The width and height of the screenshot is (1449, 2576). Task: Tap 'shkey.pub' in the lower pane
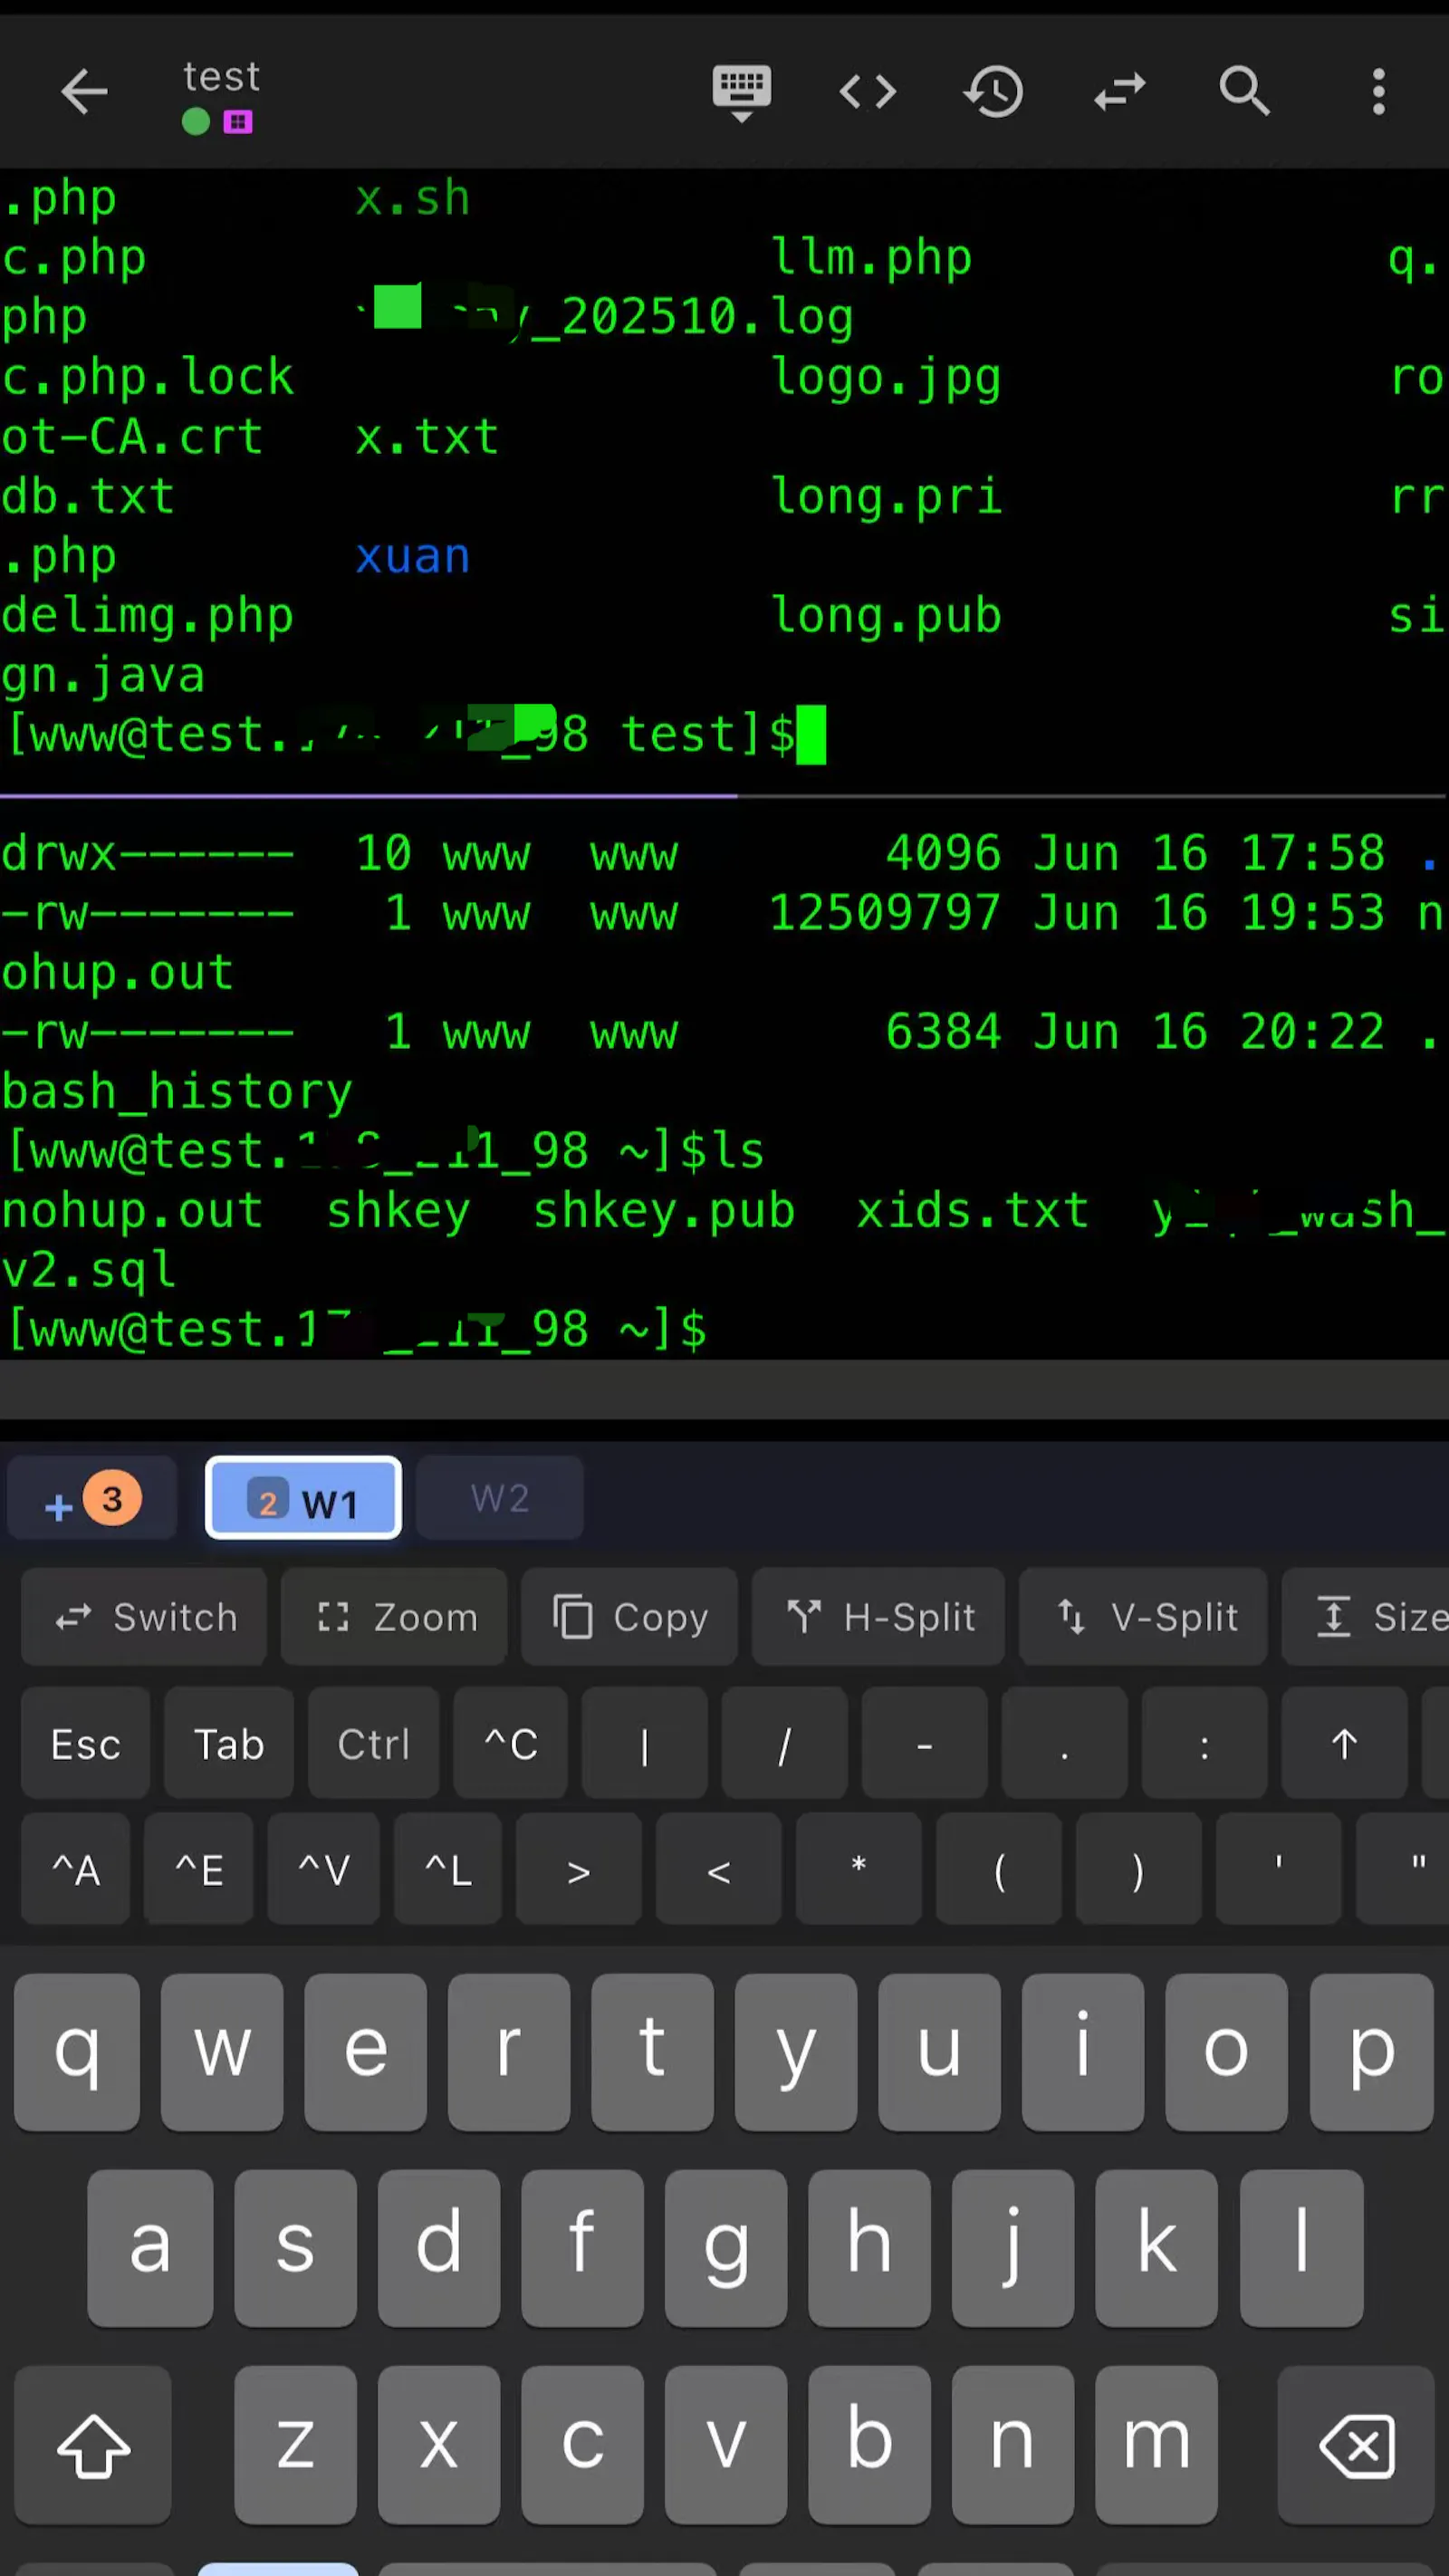pos(664,1210)
